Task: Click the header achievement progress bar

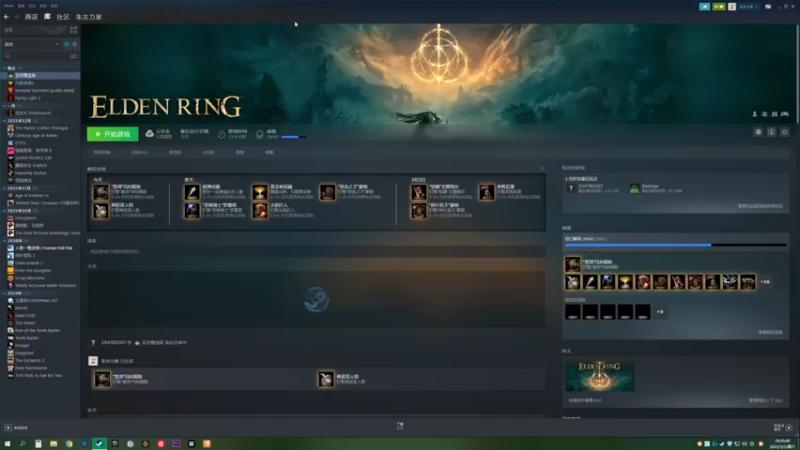Action: point(294,137)
